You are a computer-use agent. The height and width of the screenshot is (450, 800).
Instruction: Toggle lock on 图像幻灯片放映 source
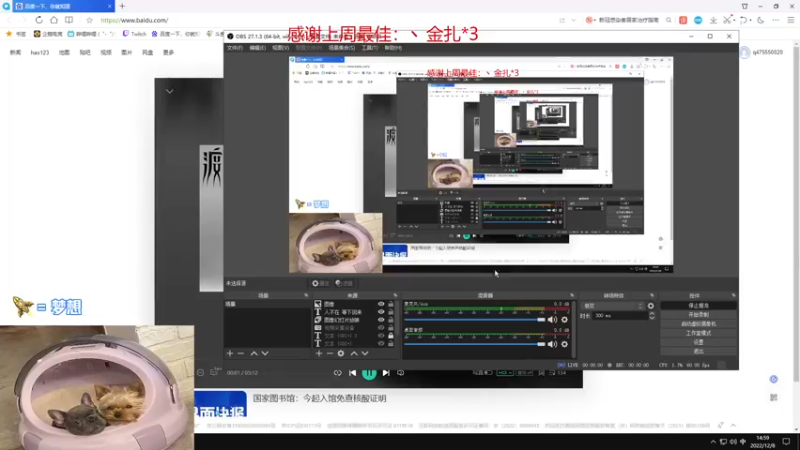click(x=391, y=320)
